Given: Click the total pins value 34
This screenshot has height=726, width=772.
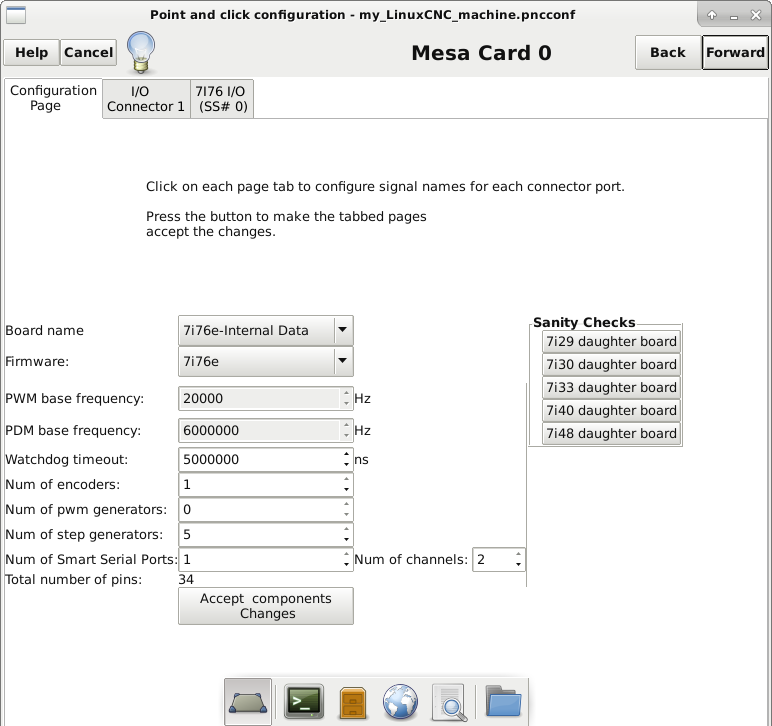Looking at the screenshot, I should 186,580.
